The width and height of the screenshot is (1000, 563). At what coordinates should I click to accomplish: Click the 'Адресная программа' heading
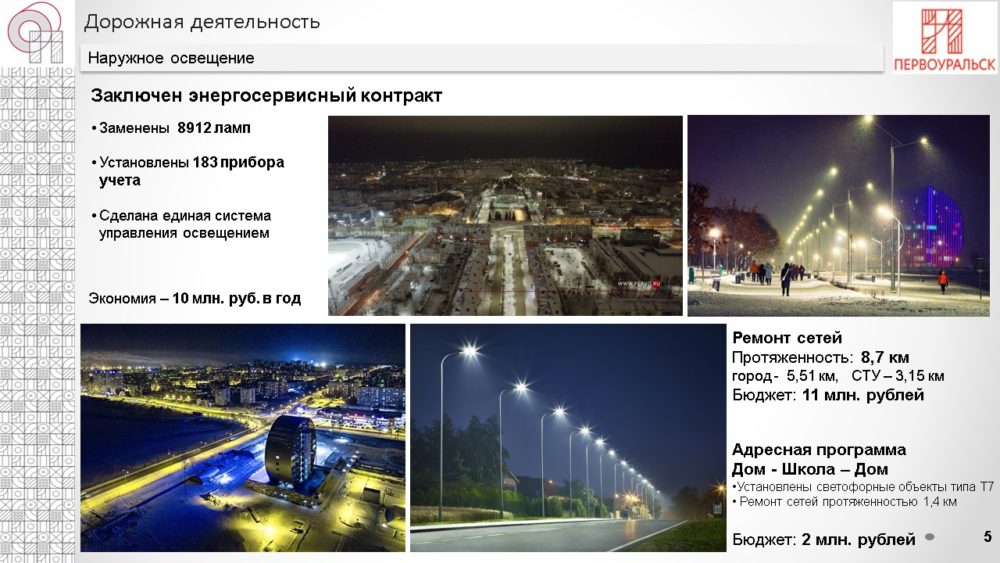point(819,449)
